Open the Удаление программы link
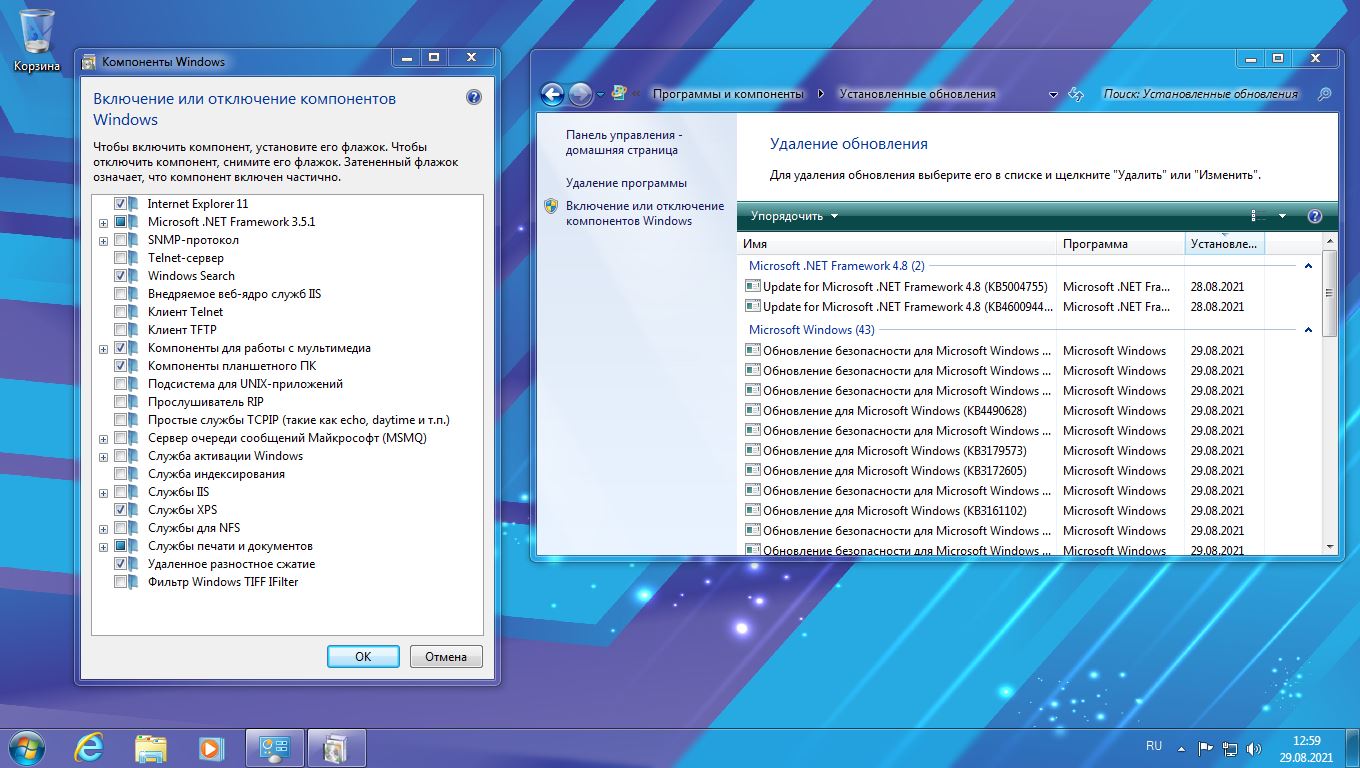Image resolution: width=1360 pixels, height=768 pixels. [626, 183]
